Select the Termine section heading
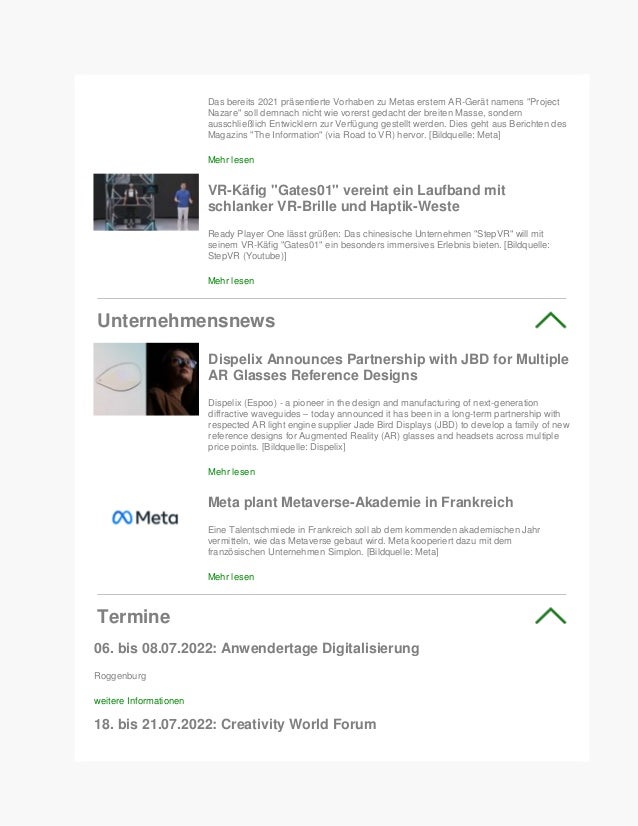638x826 pixels. click(x=134, y=616)
